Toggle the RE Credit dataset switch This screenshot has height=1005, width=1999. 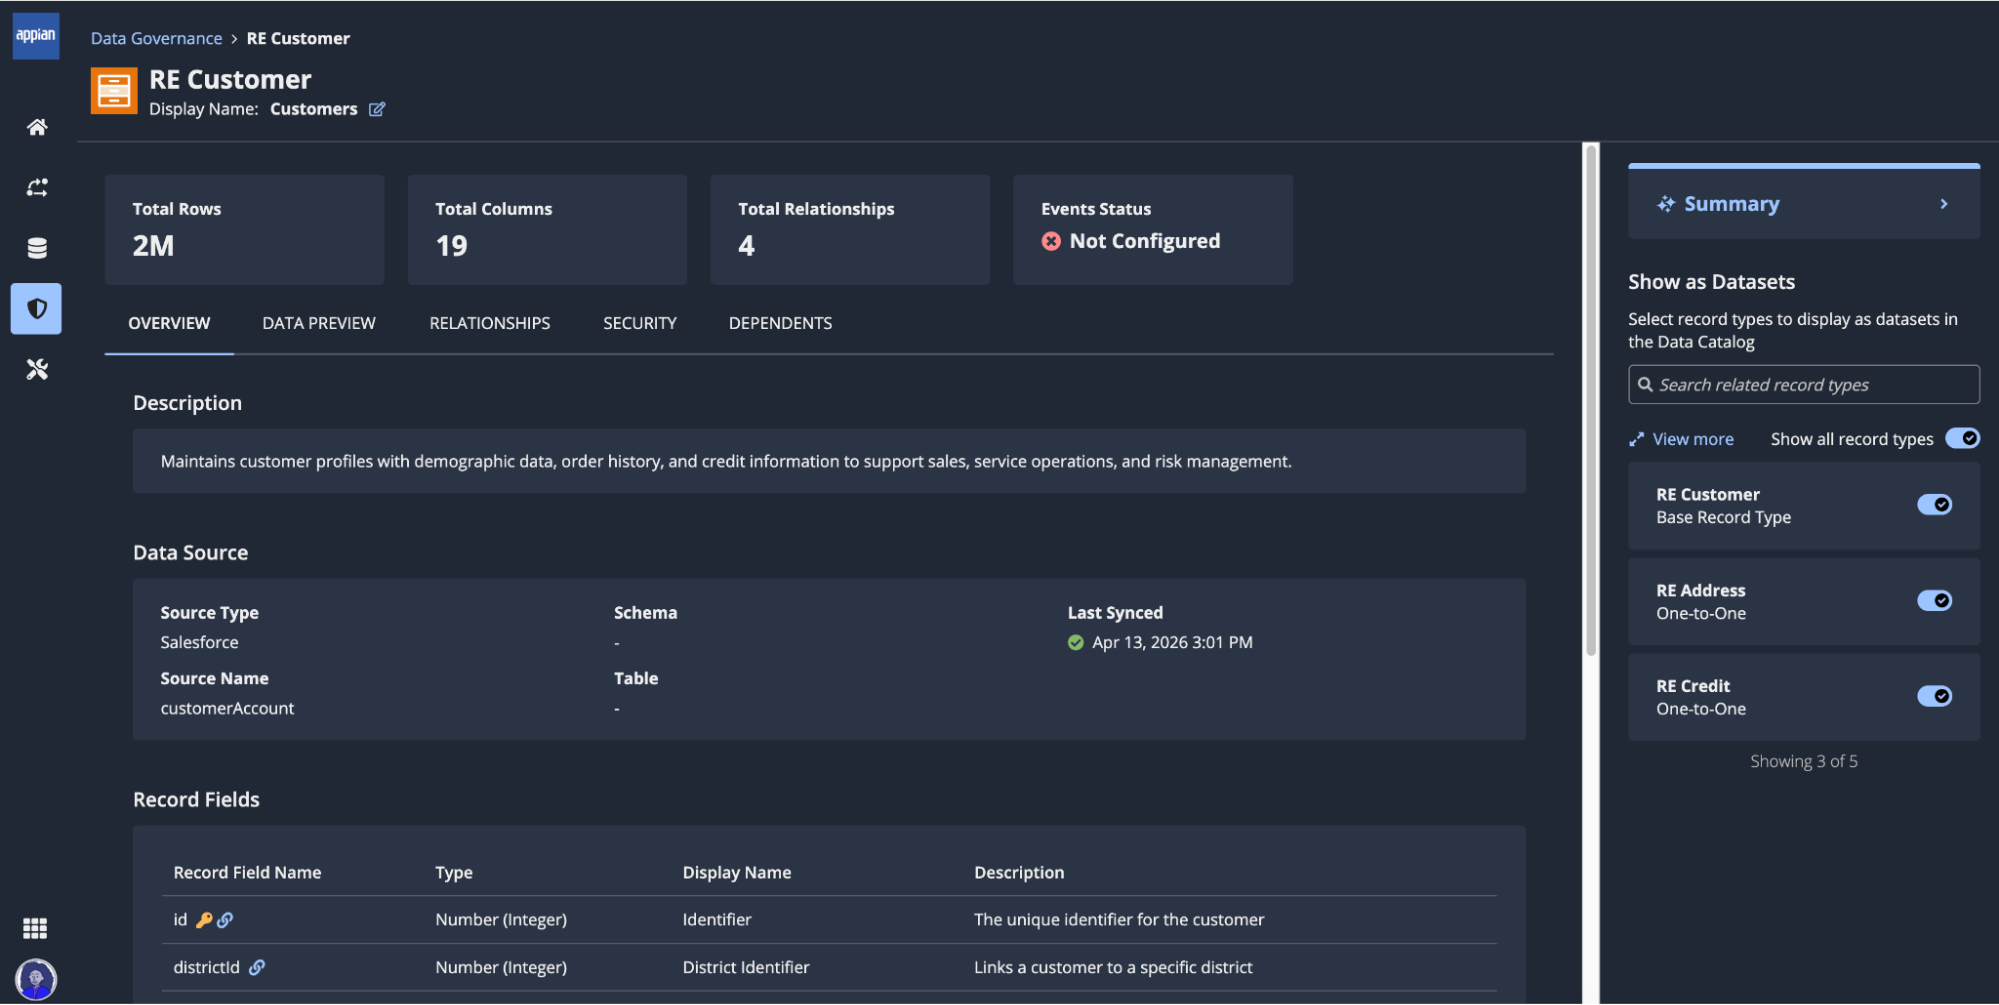point(1934,696)
